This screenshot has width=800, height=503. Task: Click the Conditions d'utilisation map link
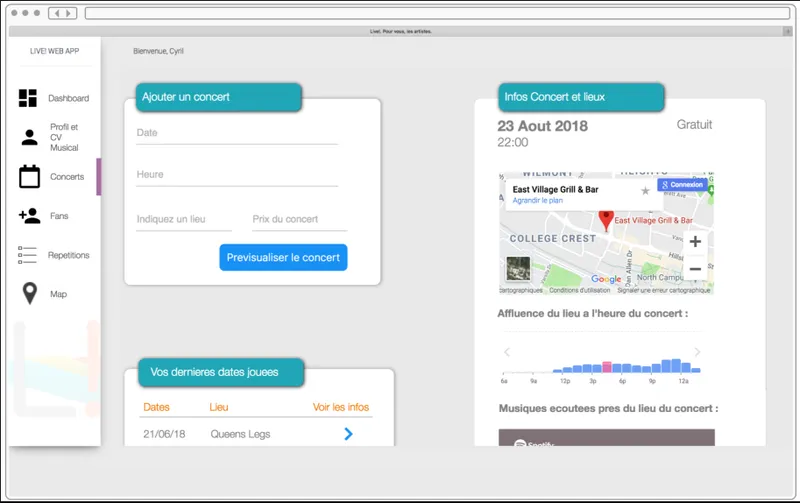(x=580, y=290)
